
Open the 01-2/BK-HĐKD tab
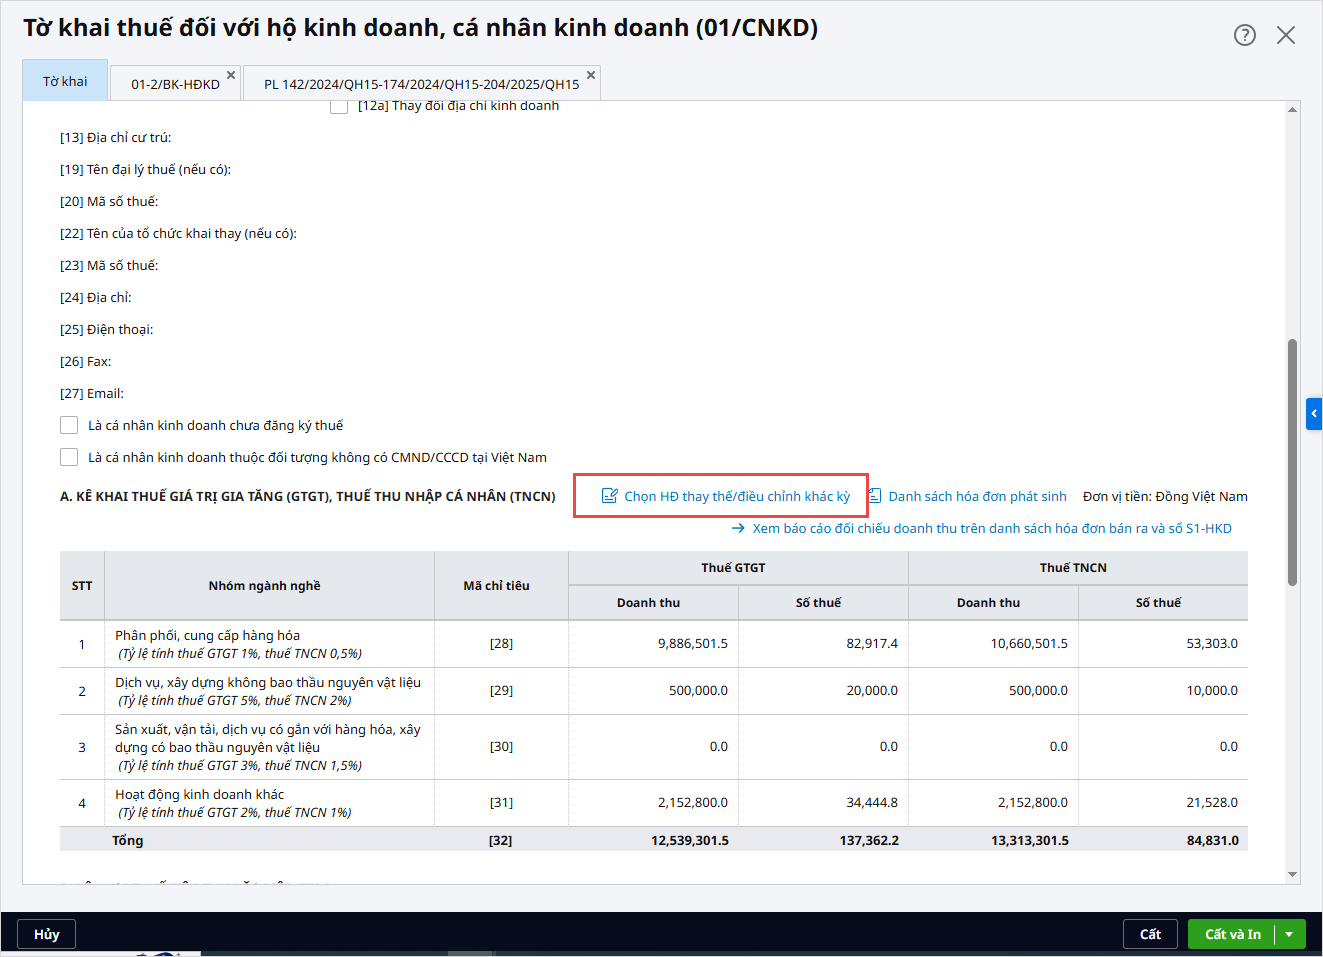pos(175,84)
